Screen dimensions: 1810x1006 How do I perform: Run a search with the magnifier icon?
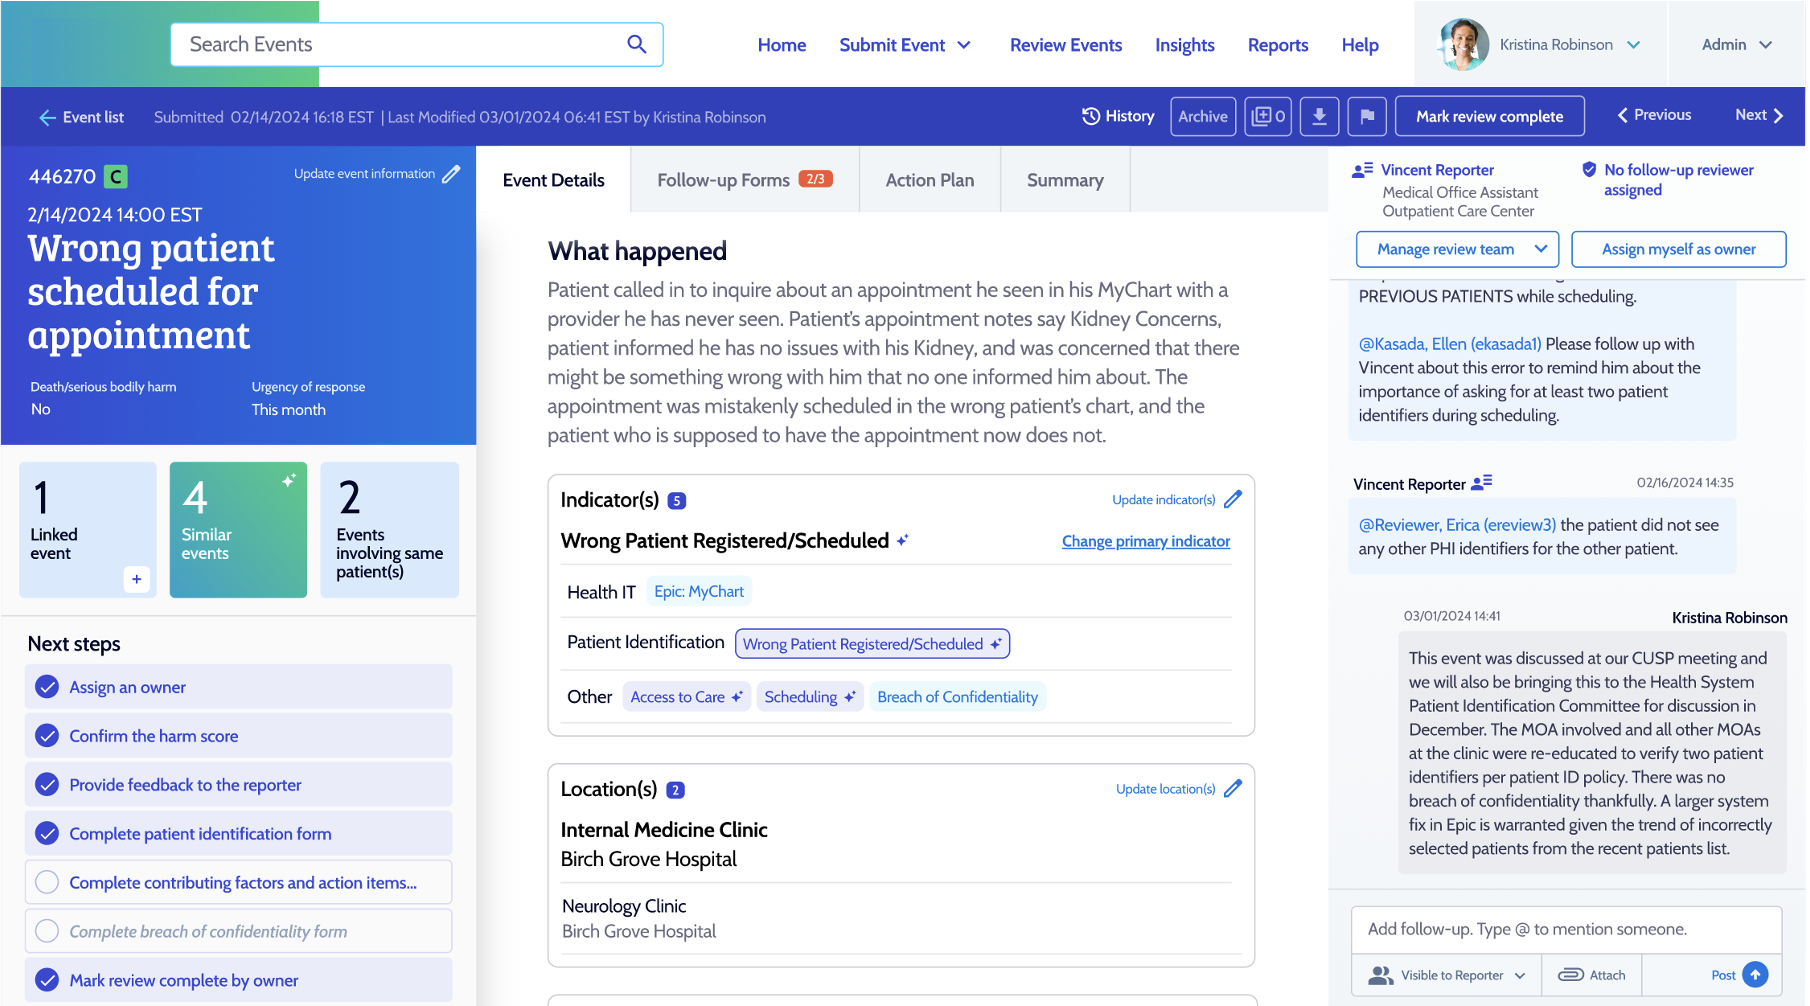[x=637, y=44]
